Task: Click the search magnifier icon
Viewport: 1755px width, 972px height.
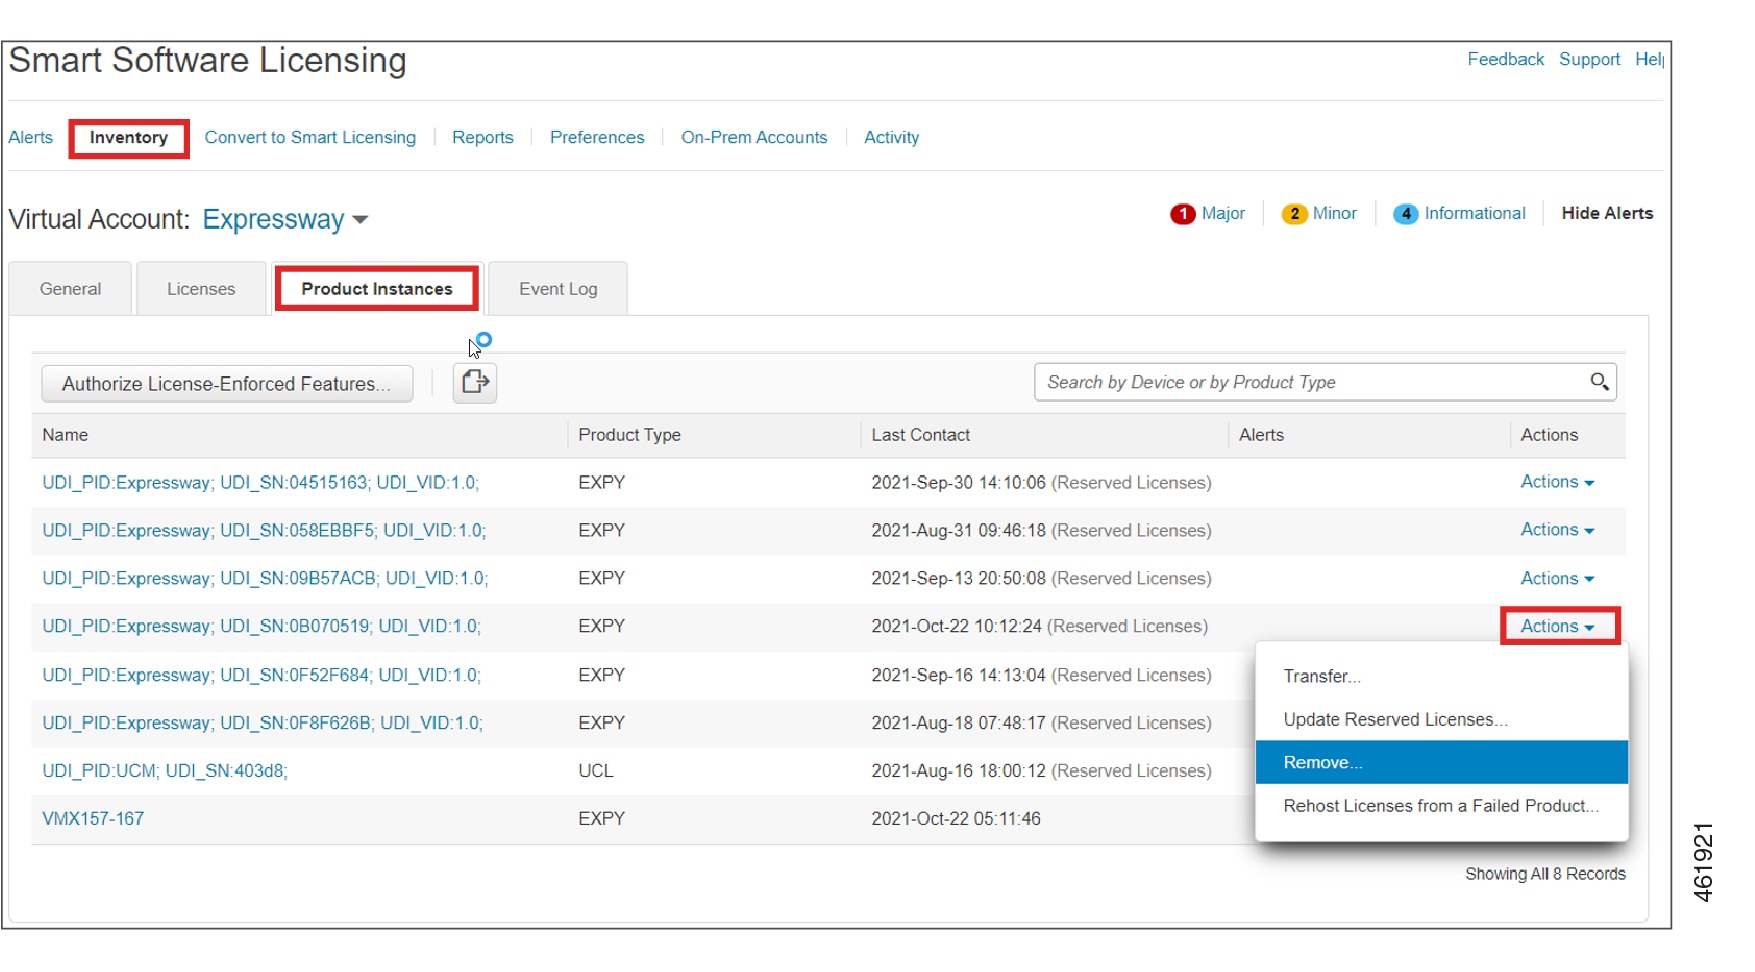Action: click(x=1599, y=382)
